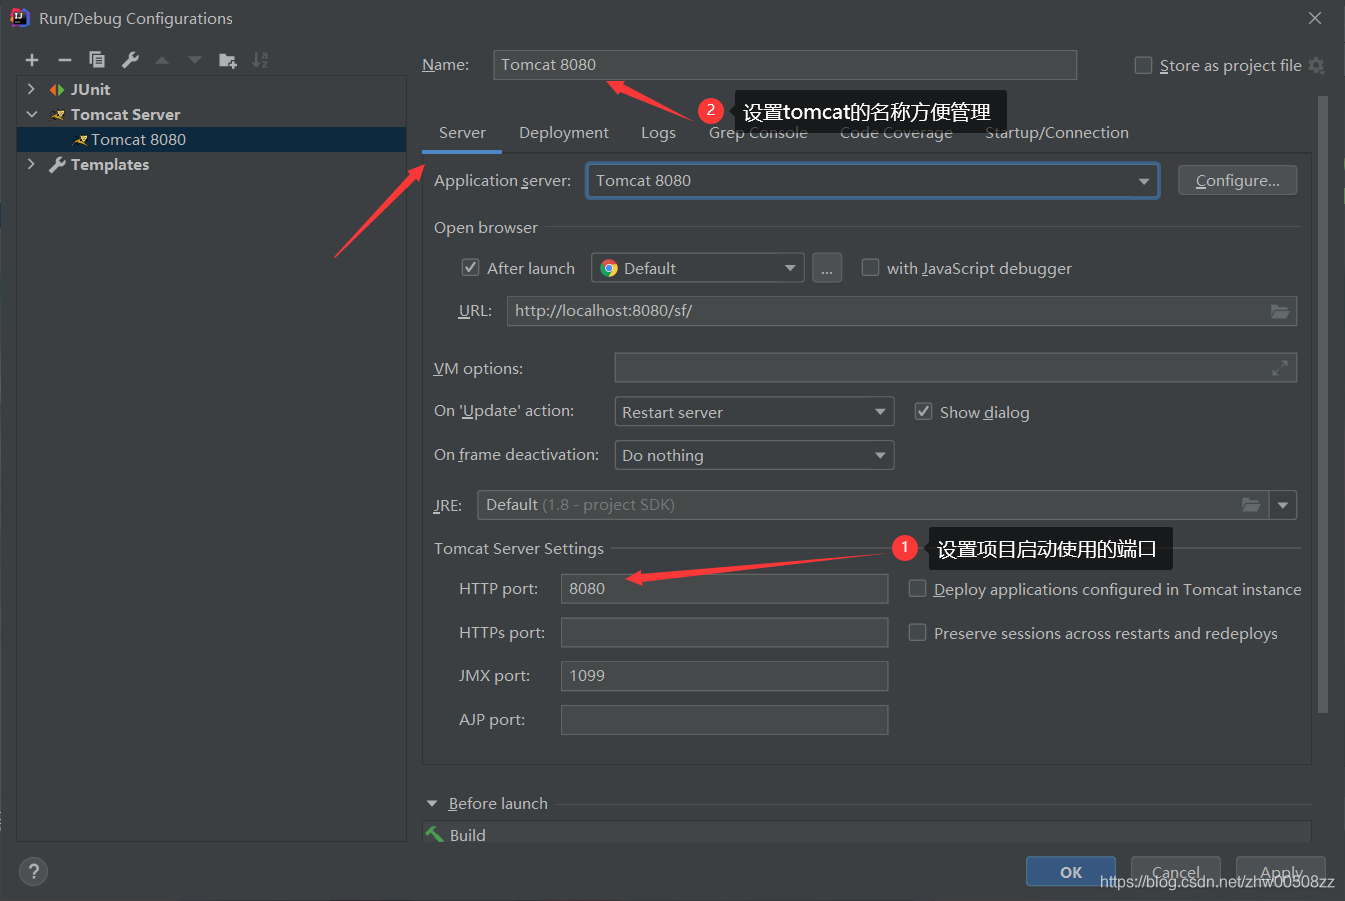Select Tomcat 8080 configuration in tree
This screenshot has width=1345, height=901.
click(212, 140)
